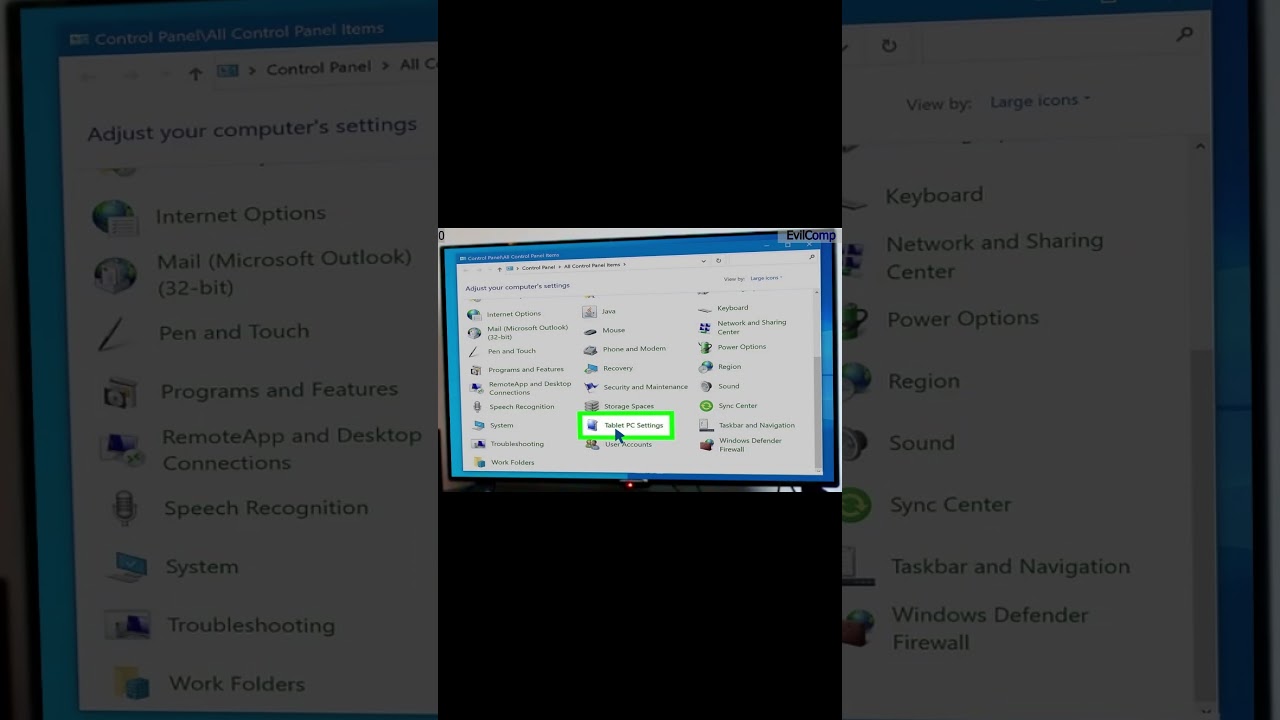The width and height of the screenshot is (1280, 720).
Task: Open Storage Spaces item
Action: pyautogui.click(x=619, y=406)
